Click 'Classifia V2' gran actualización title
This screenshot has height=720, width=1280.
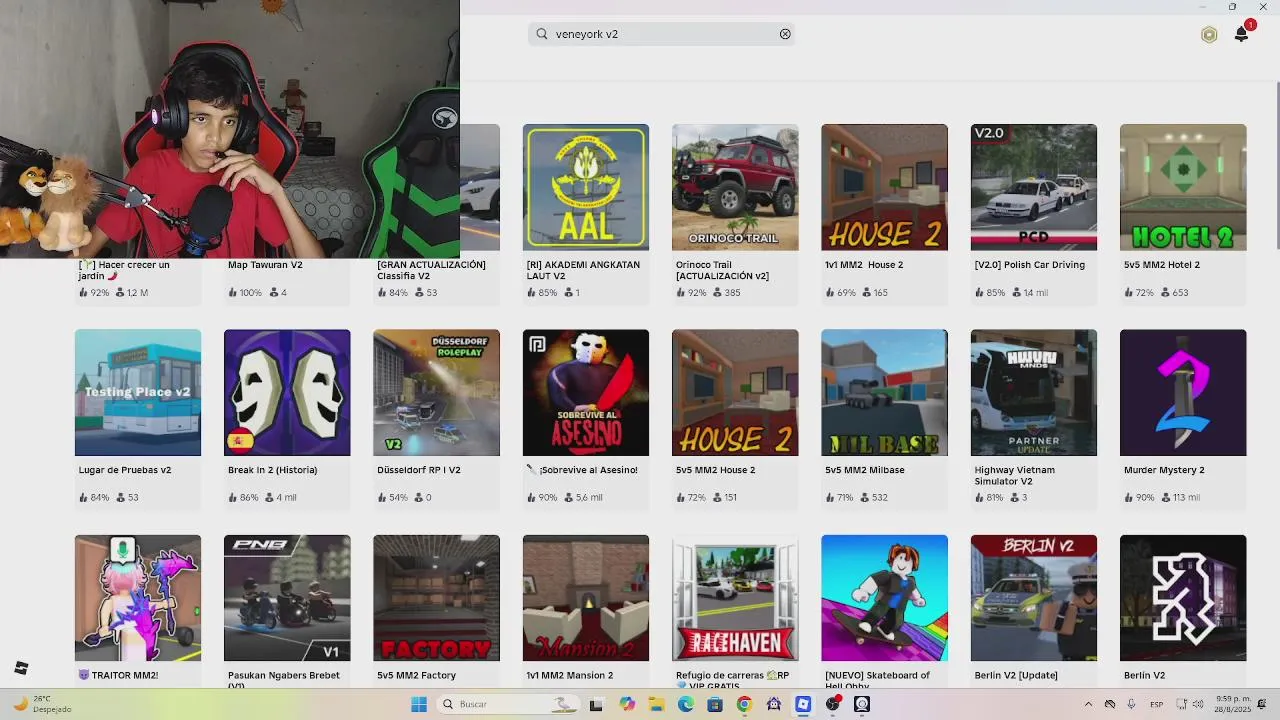click(431, 270)
